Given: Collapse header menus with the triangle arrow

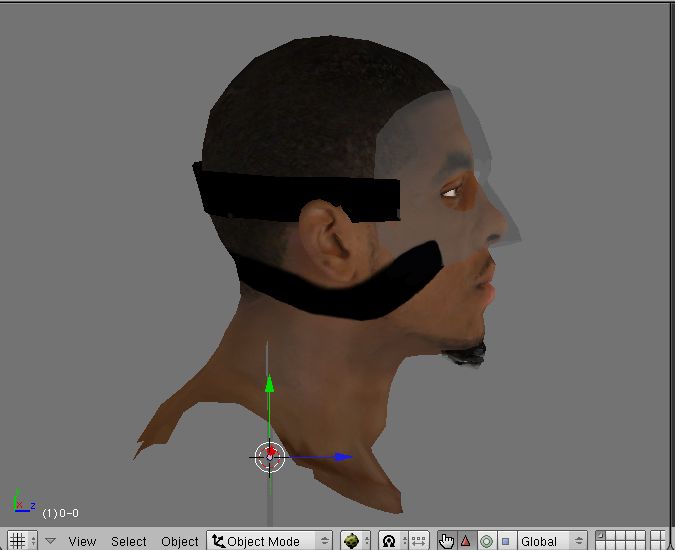Looking at the screenshot, I should coord(50,541).
